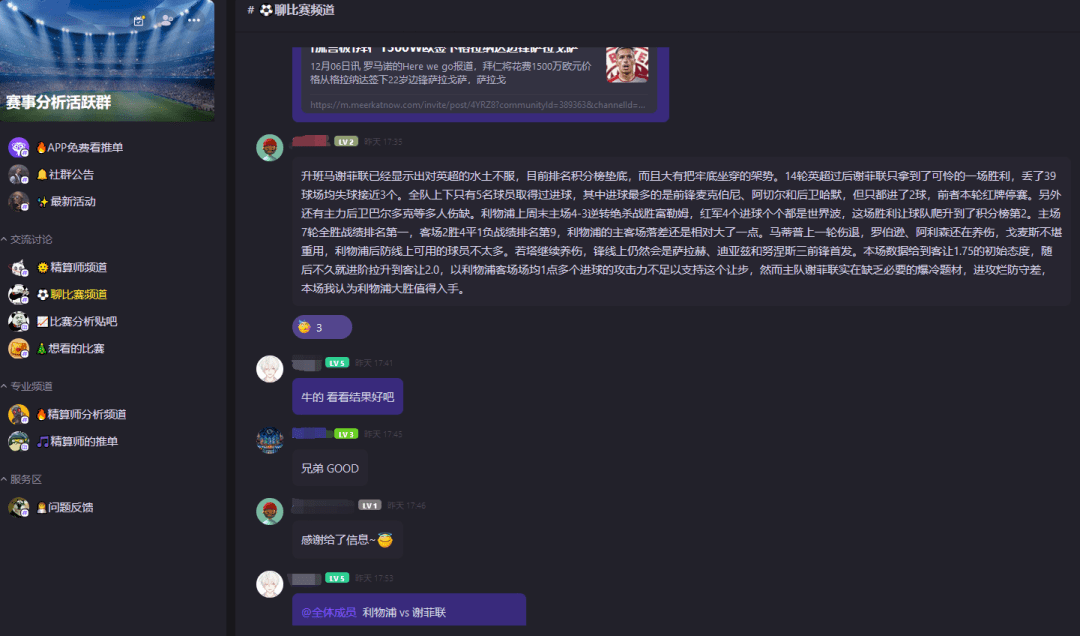The image size is (1080, 636).
Task: Collapse the 交流讨论 category
Action: [27, 239]
